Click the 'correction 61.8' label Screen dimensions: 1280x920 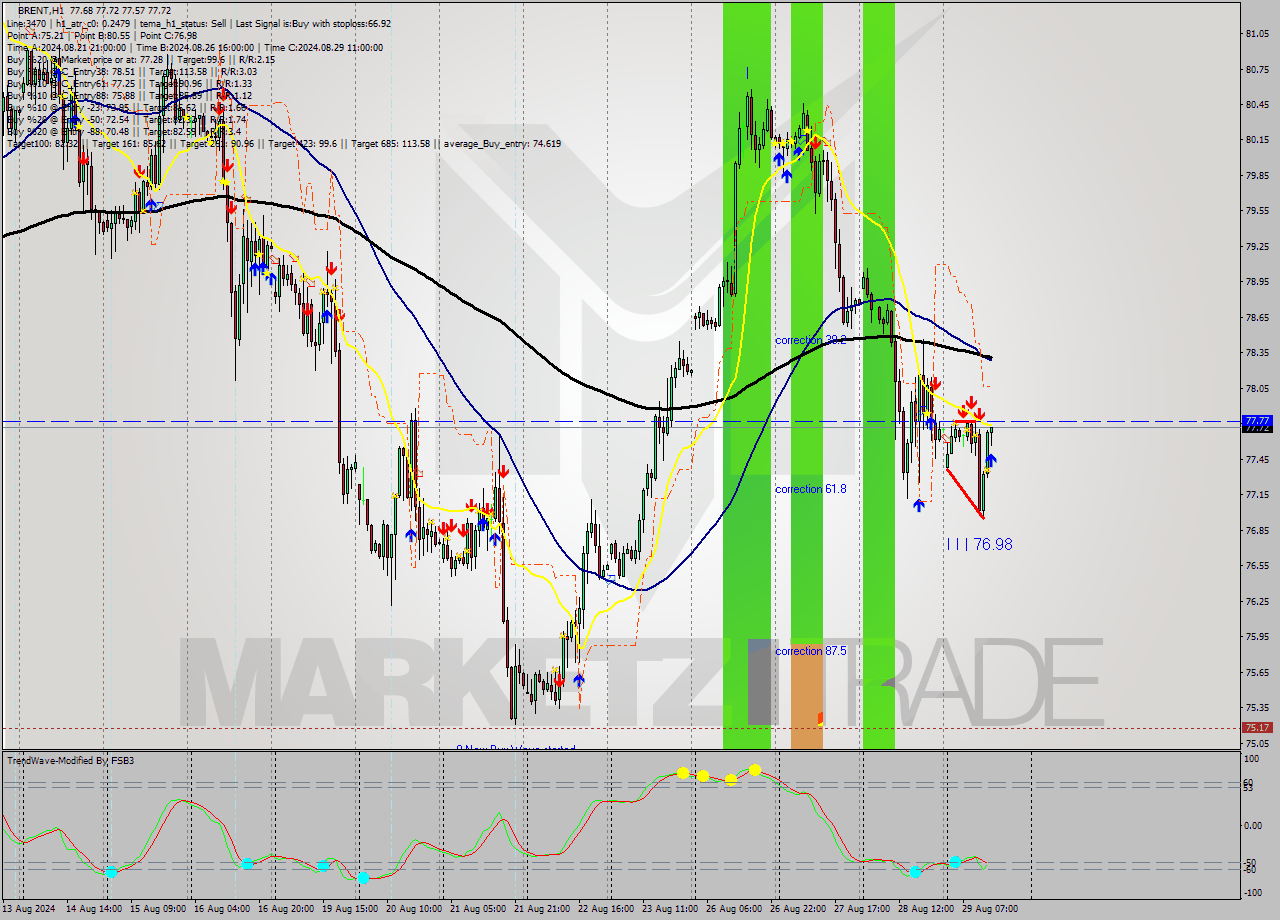coord(811,489)
